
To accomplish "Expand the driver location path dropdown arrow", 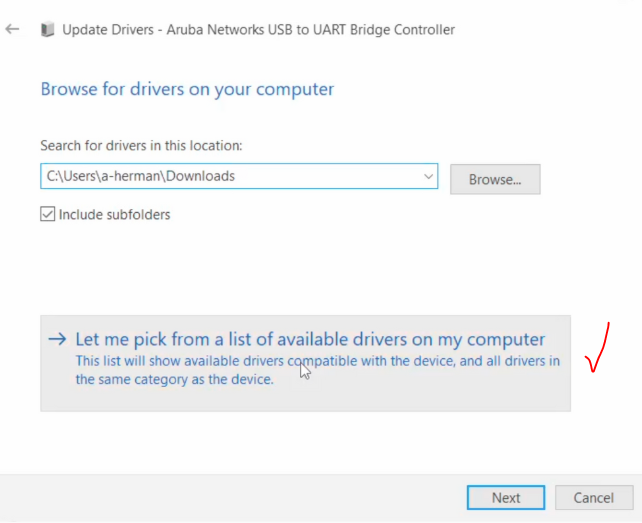I will (x=429, y=176).
